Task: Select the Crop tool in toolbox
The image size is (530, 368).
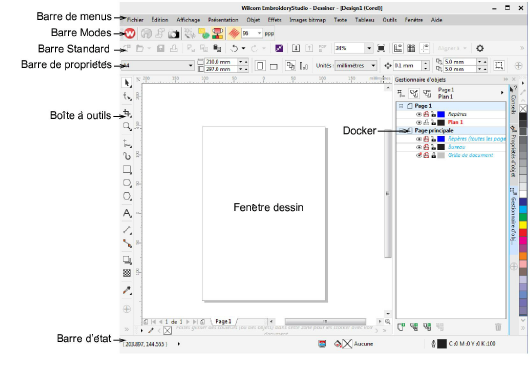Action: click(x=127, y=113)
